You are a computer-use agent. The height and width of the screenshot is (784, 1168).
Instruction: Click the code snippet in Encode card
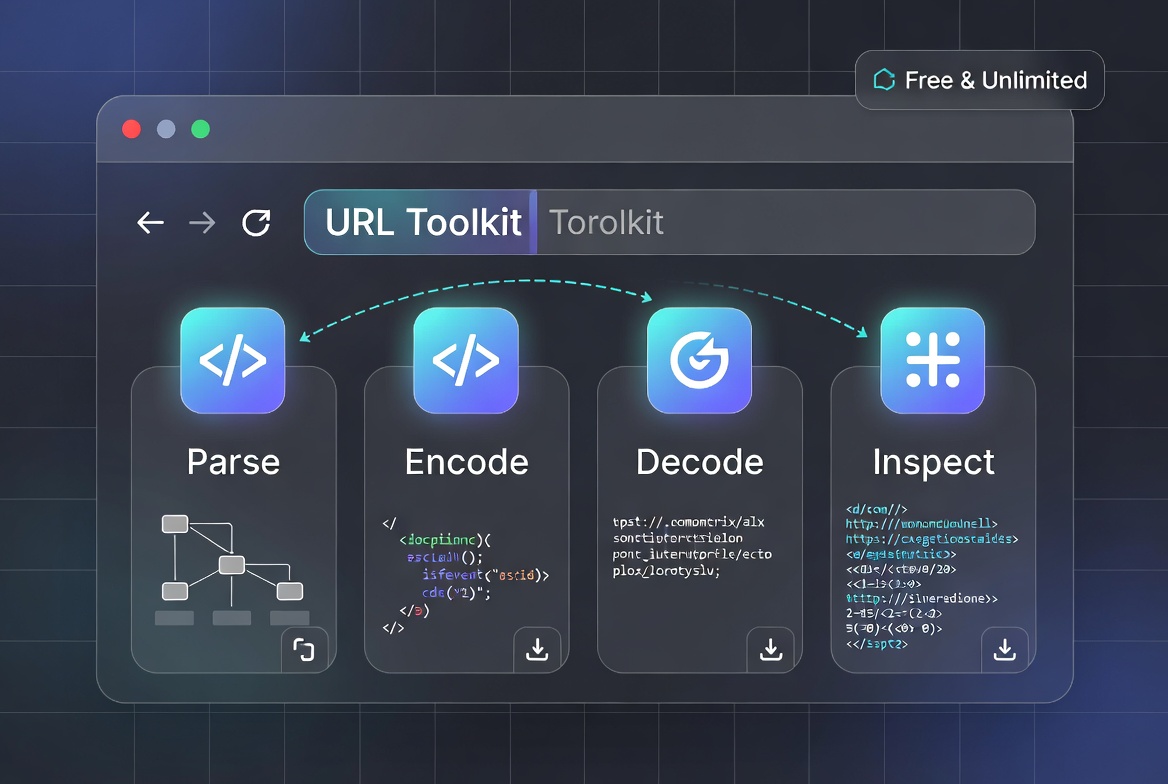[x=466, y=575]
